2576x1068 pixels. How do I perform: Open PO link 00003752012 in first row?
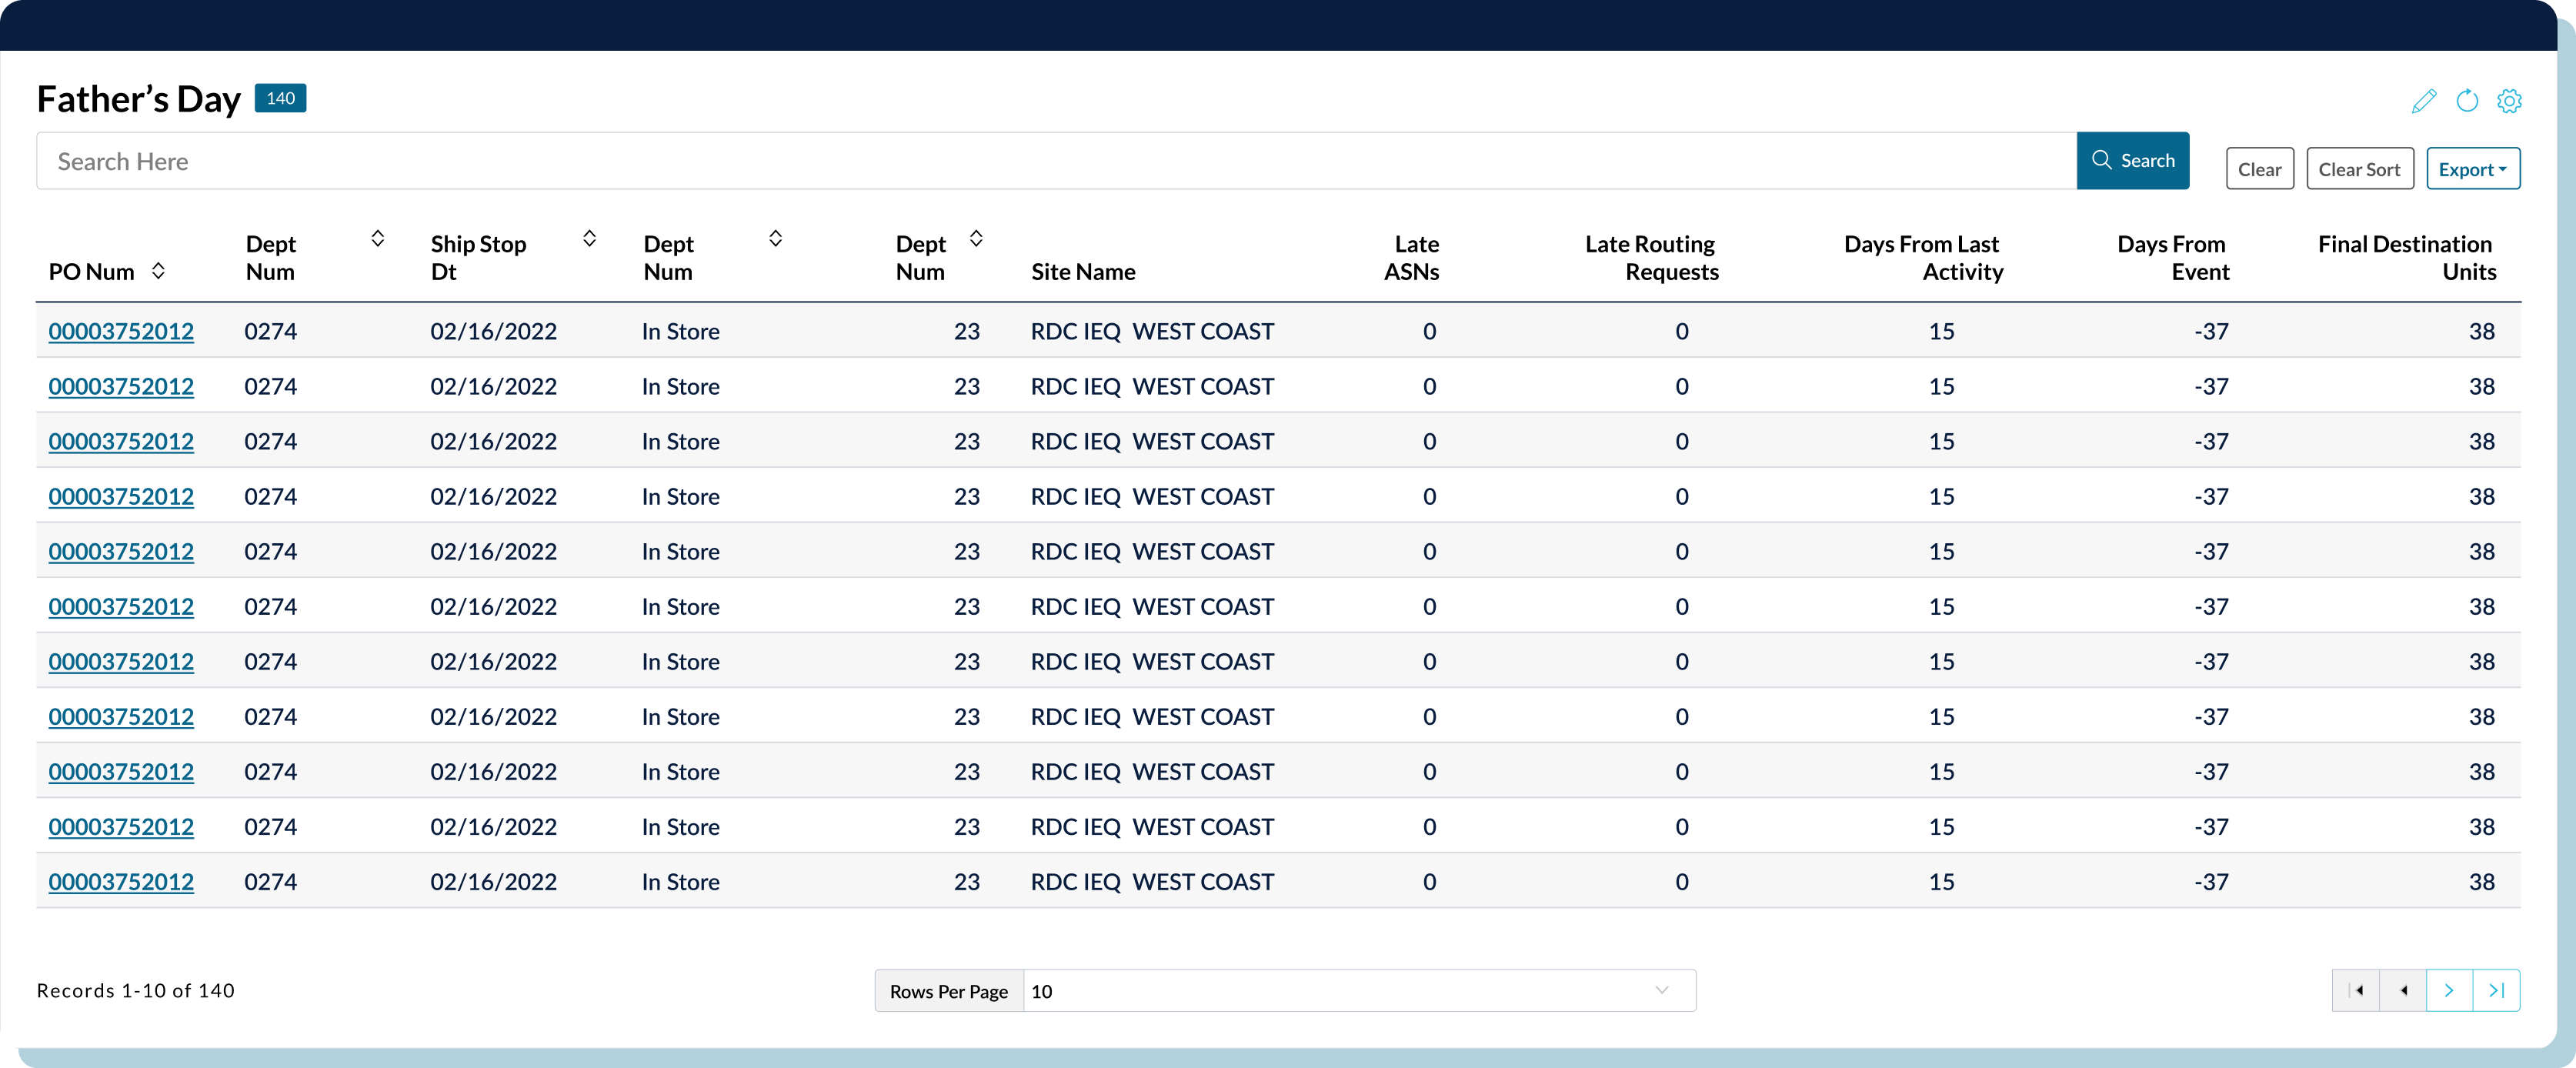click(x=121, y=331)
